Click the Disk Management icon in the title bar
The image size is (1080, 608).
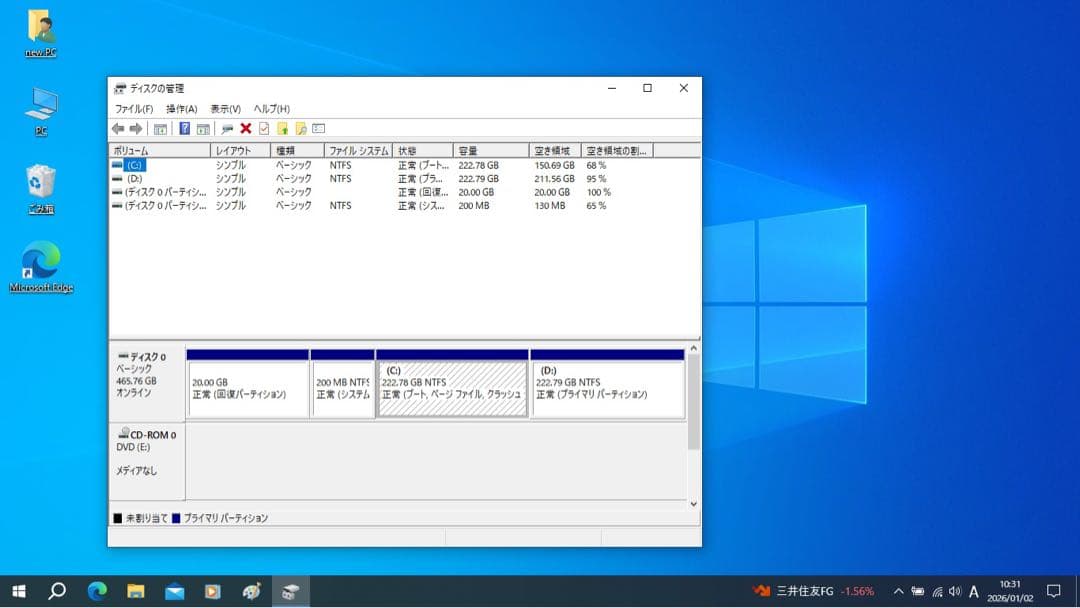(119, 88)
